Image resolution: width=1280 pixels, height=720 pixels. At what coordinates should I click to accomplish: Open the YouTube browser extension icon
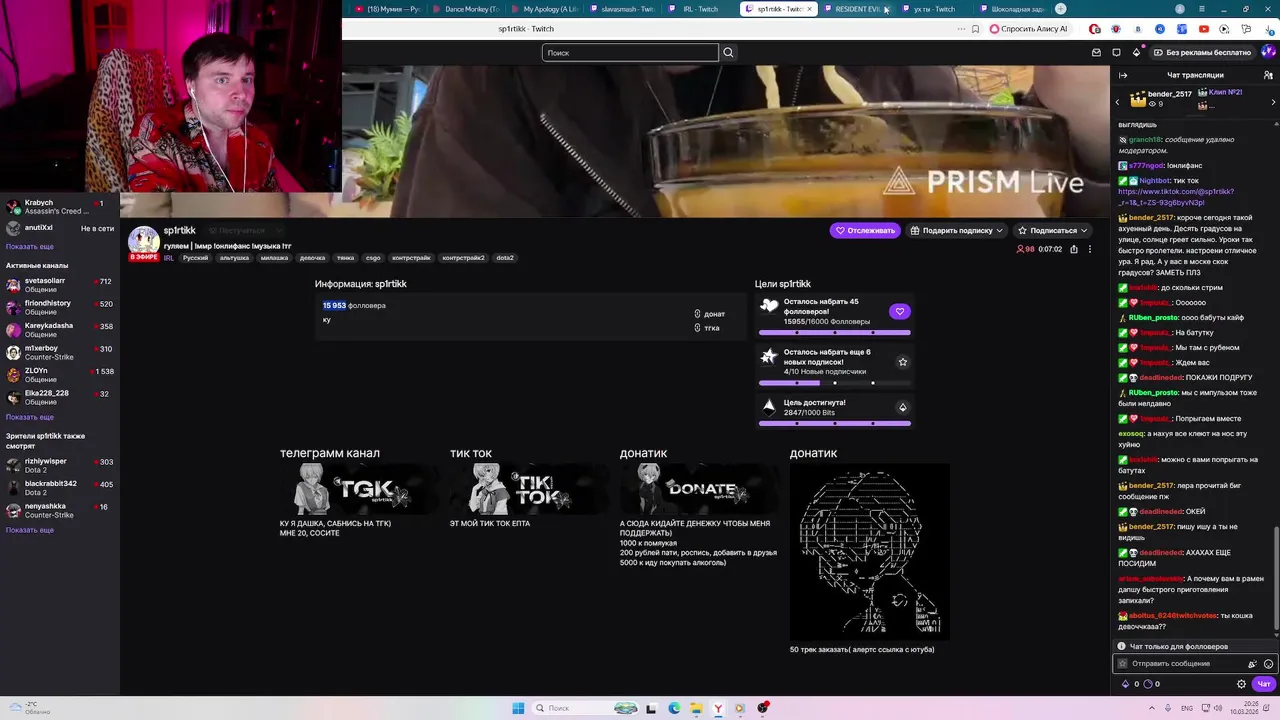point(1203,29)
